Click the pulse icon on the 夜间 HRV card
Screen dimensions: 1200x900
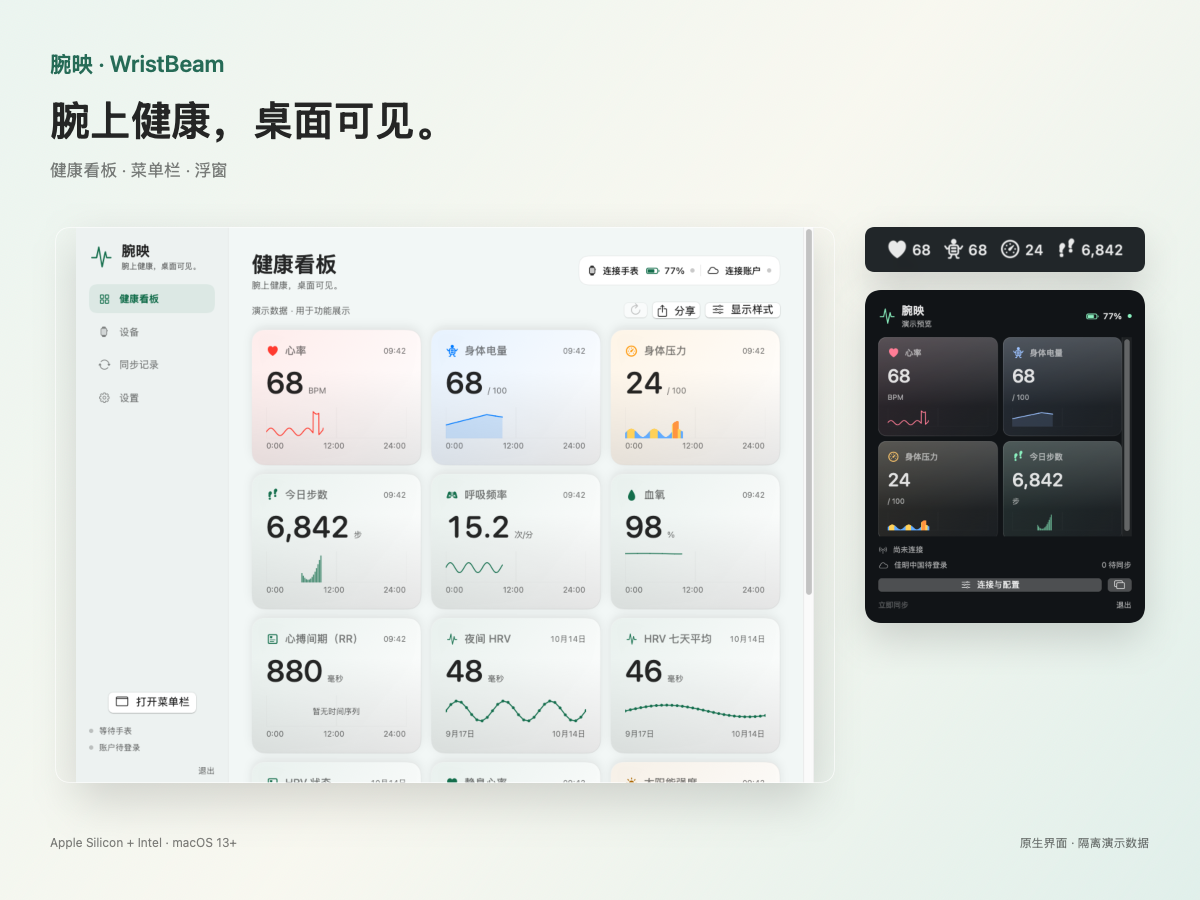point(452,639)
